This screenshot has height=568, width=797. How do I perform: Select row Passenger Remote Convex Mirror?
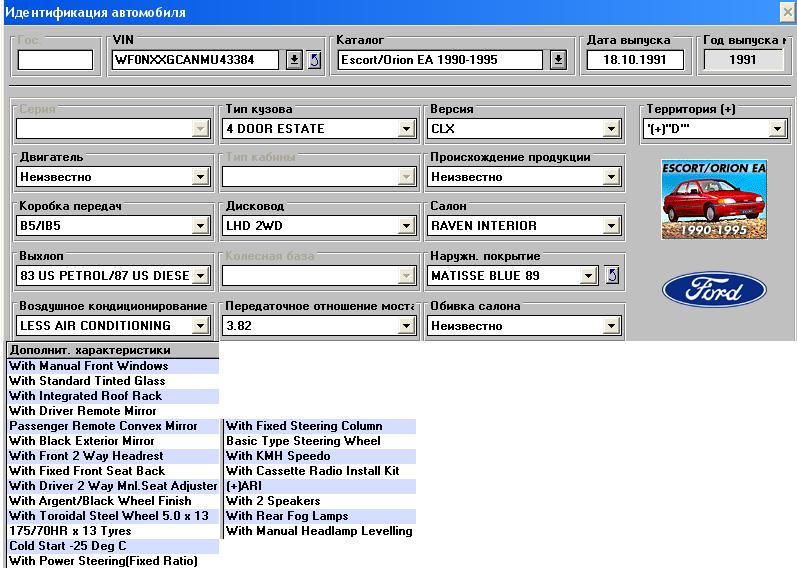click(x=113, y=426)
